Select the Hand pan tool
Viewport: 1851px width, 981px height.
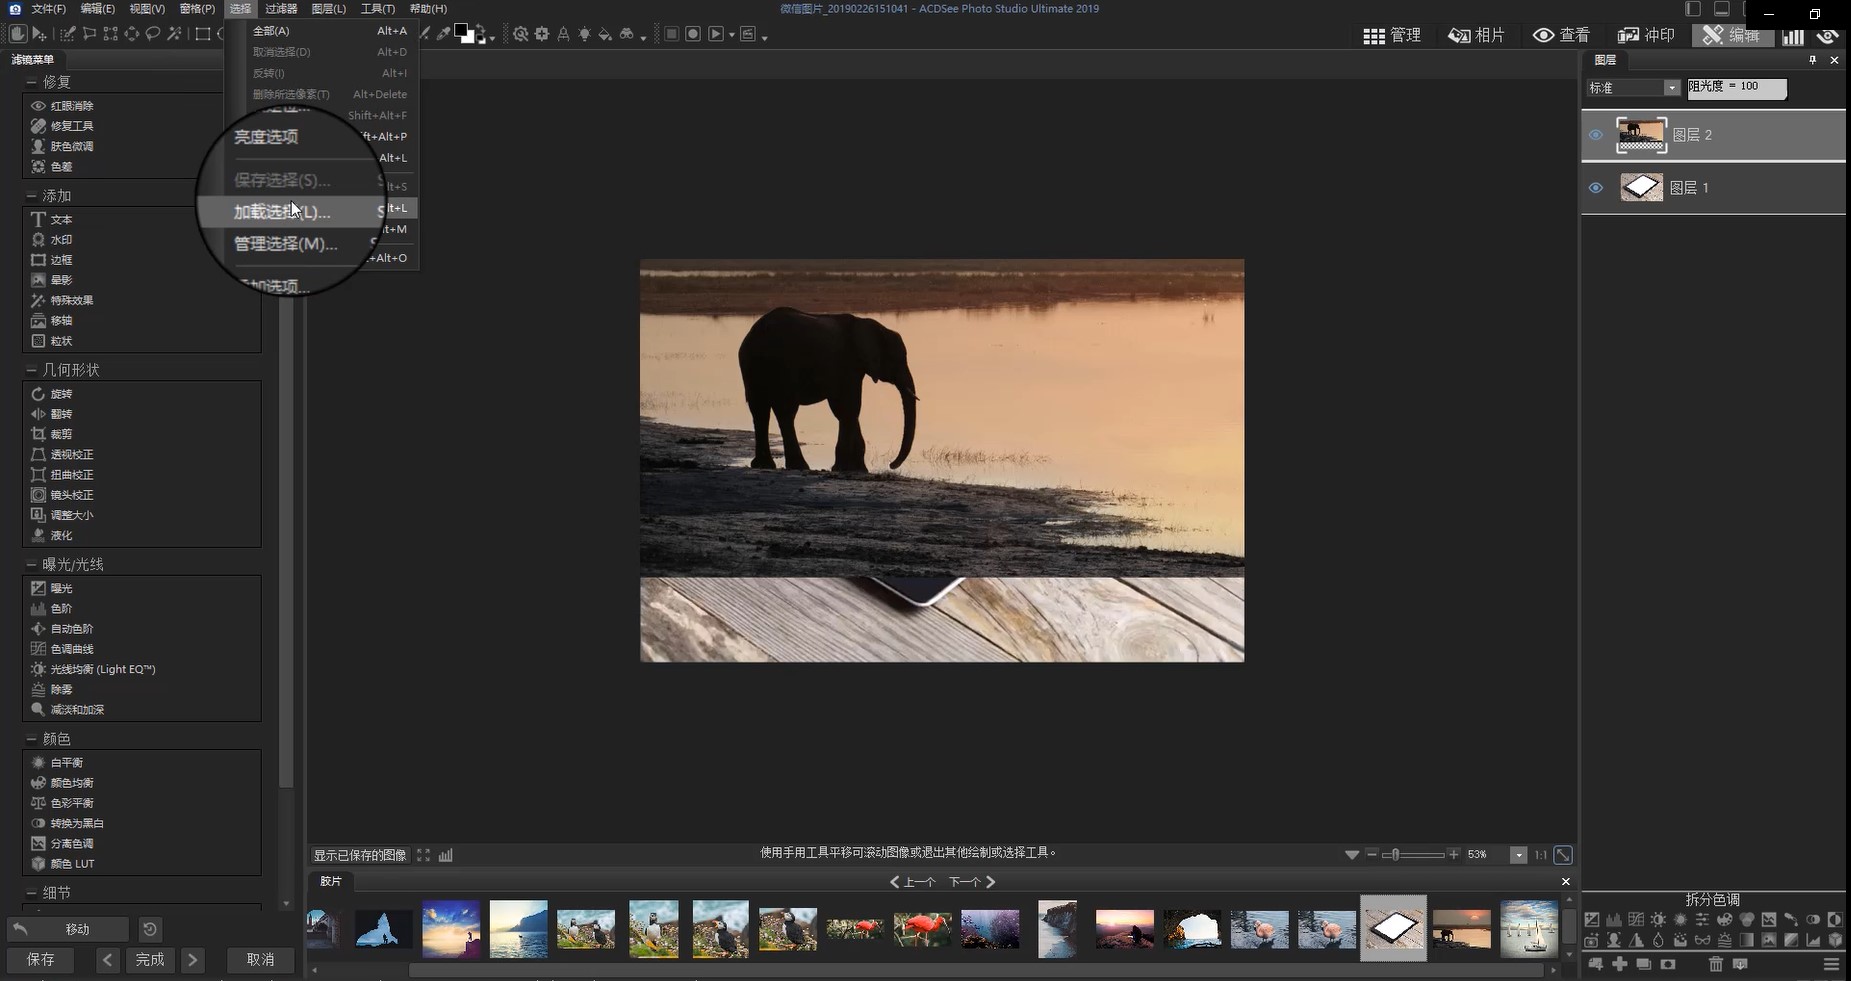coord(18,34)
